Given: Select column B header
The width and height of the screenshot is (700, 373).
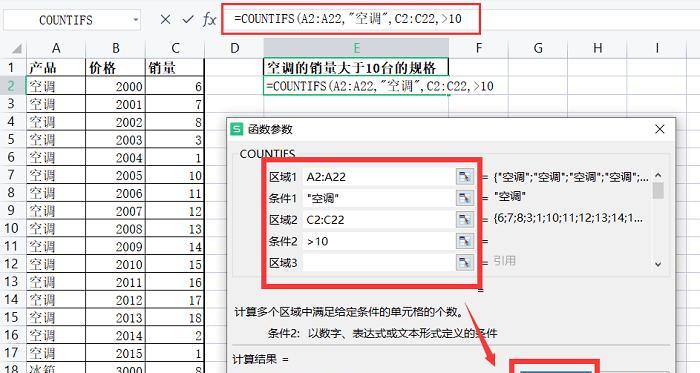Looking at the screenshot, I should [116, 48].
